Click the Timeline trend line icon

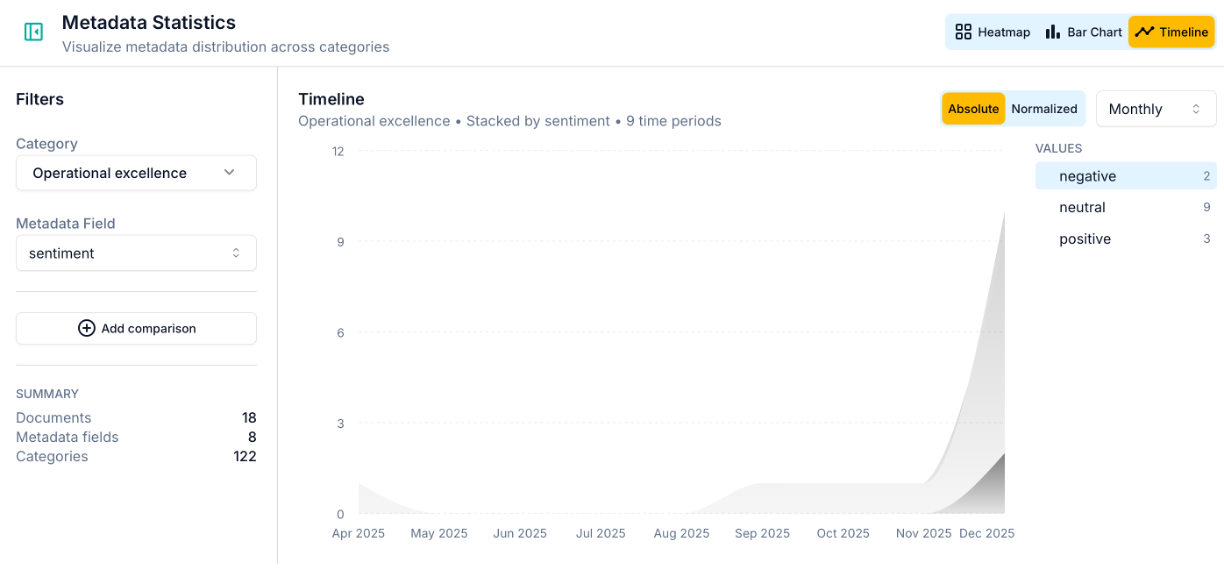(1145, 32)
